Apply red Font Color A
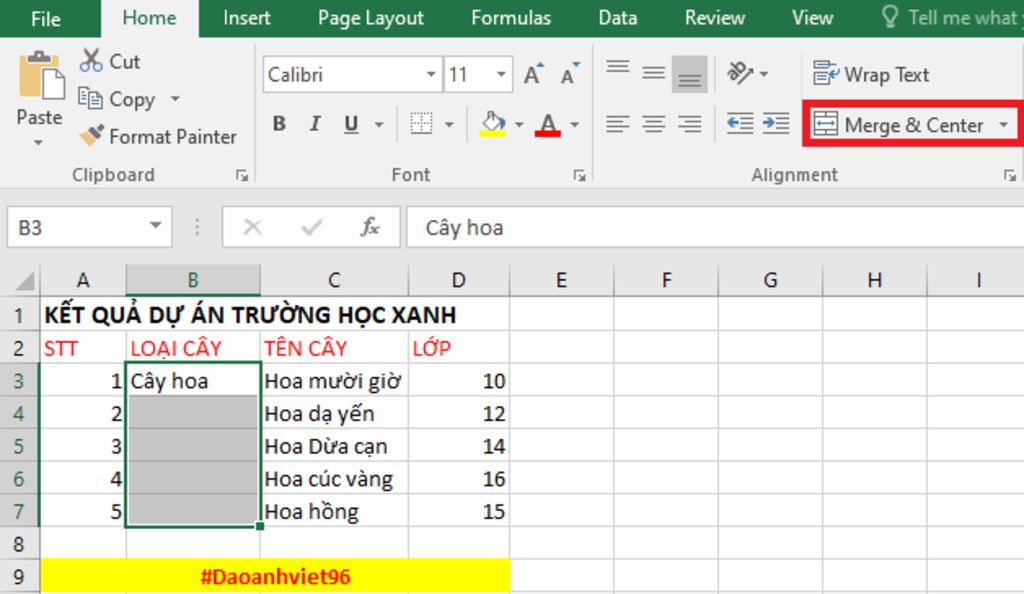 (548, 123)
